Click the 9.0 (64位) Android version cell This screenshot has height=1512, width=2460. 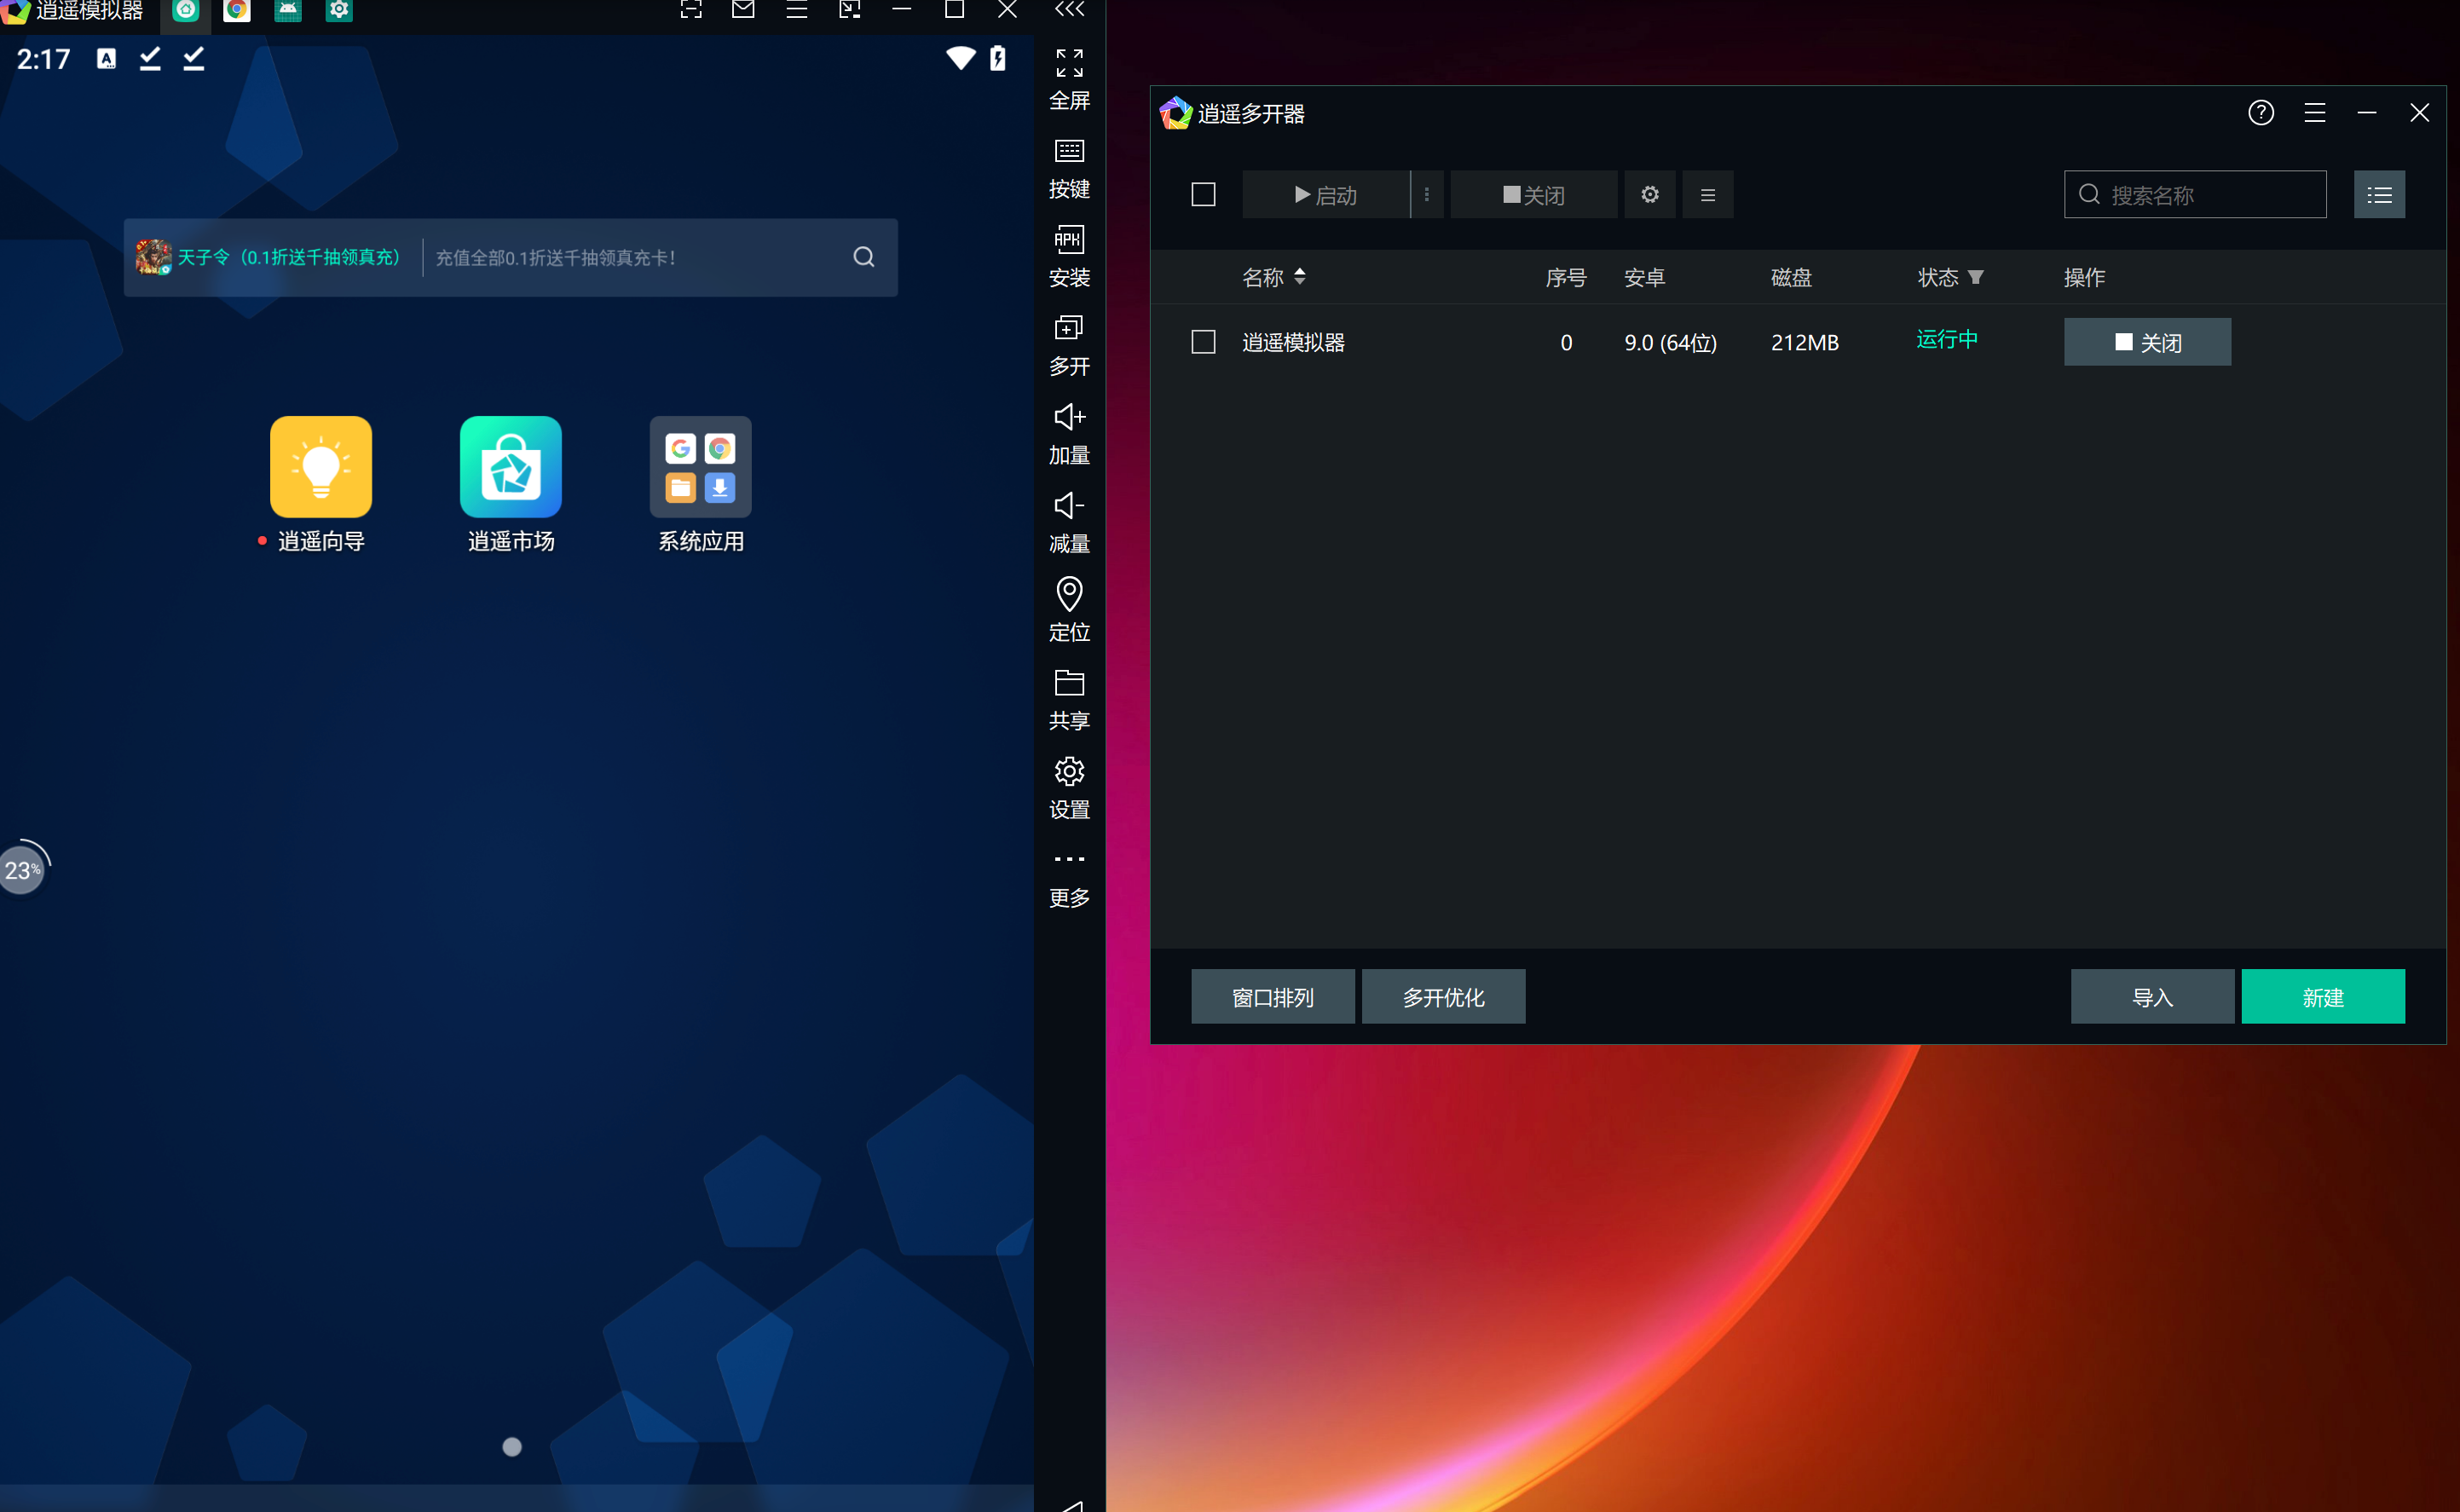(1670, 343)
